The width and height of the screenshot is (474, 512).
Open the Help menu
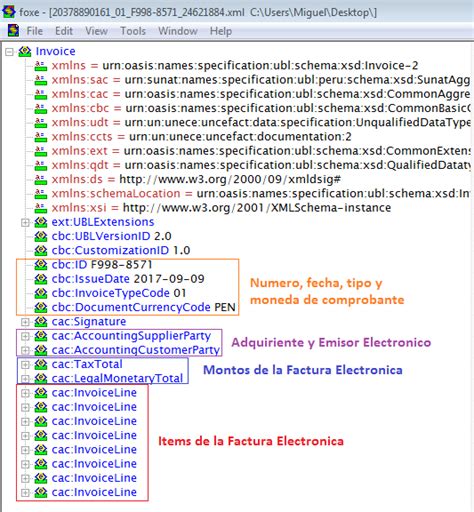(221, 31)
